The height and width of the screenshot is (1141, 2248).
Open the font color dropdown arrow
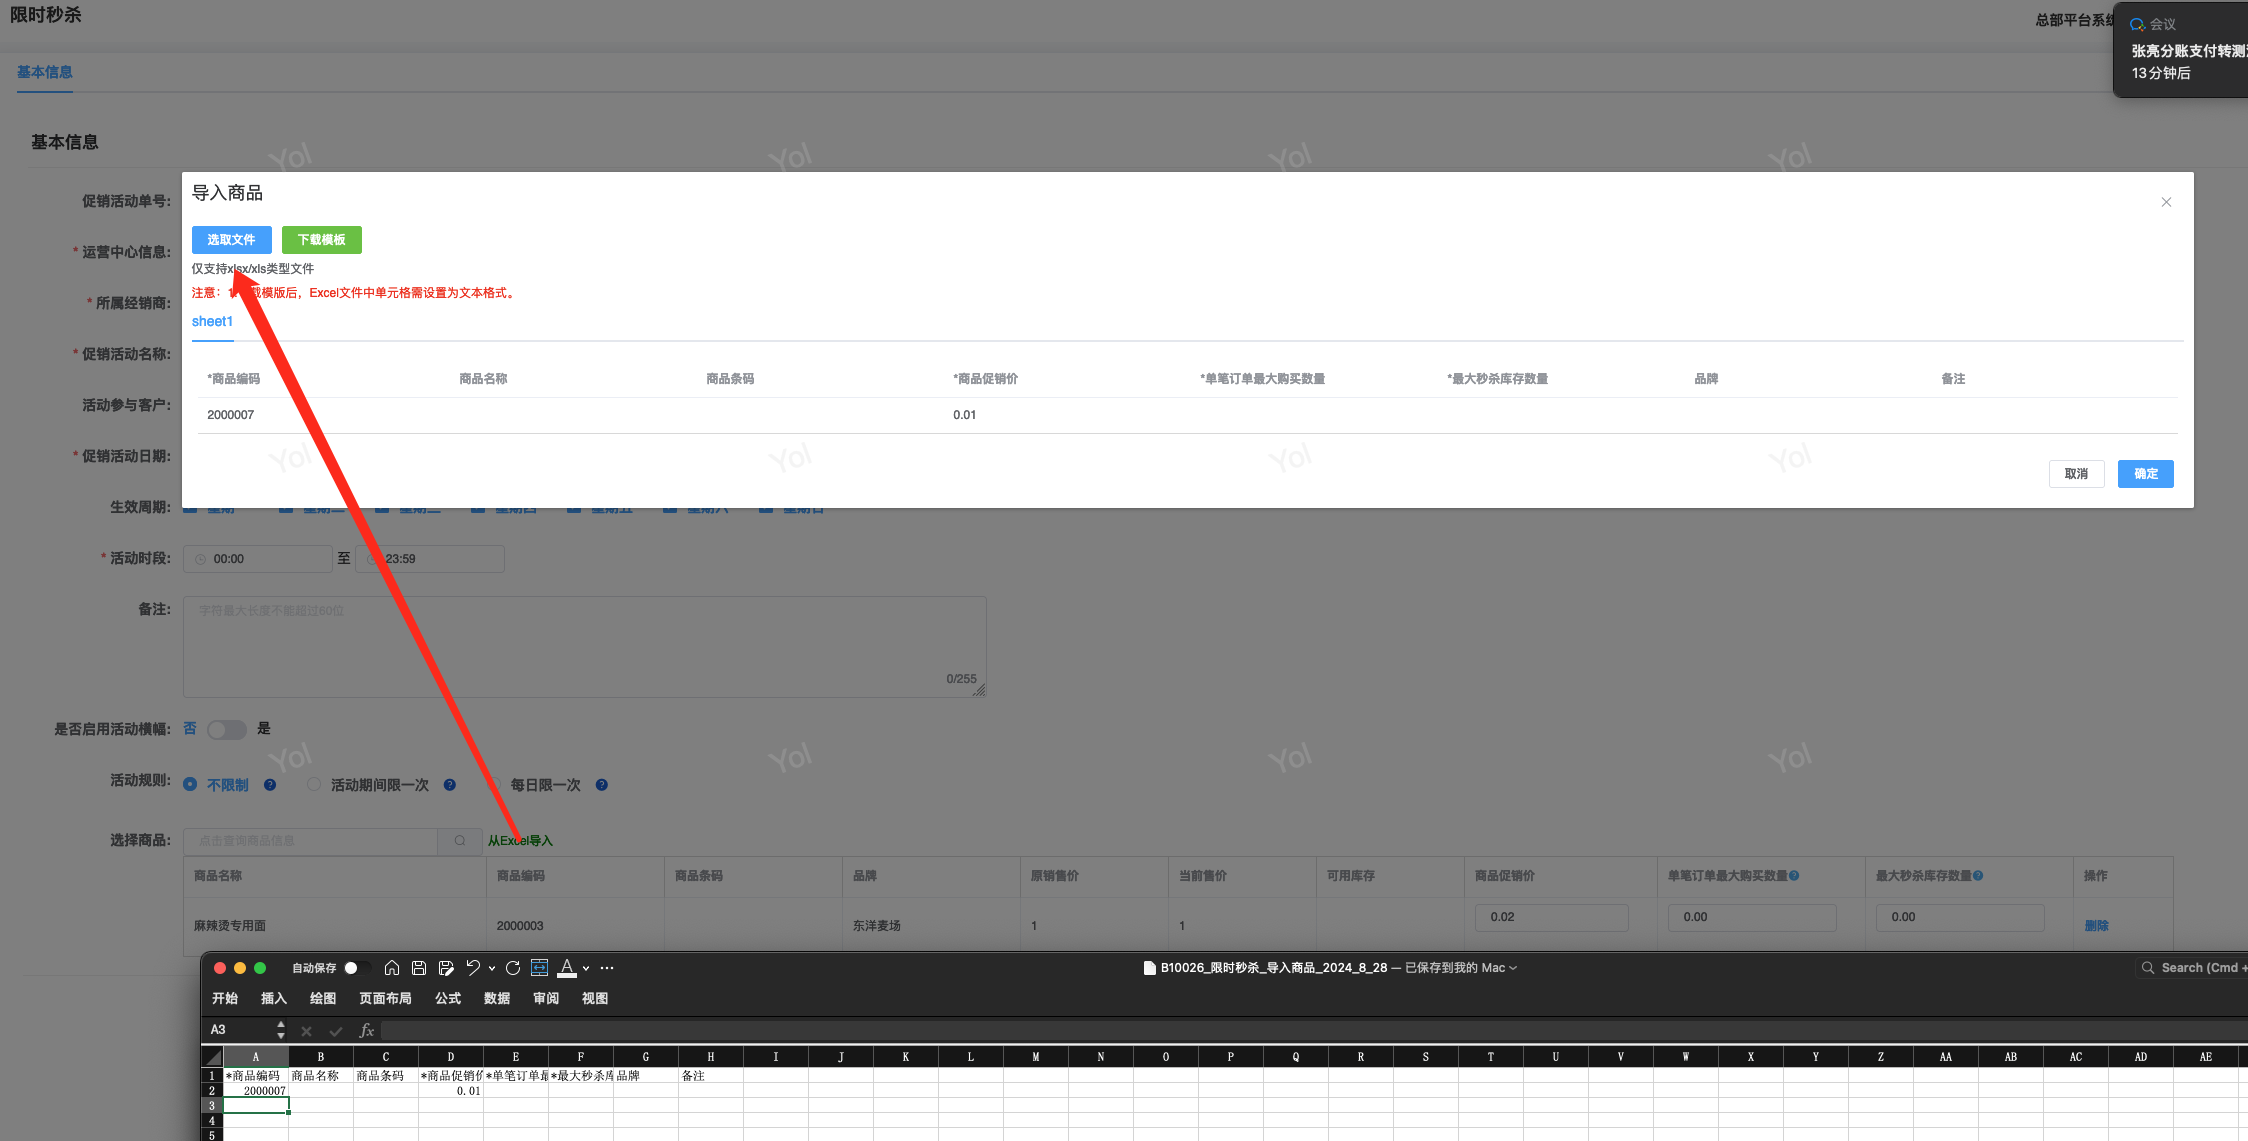tap(586, 969)
